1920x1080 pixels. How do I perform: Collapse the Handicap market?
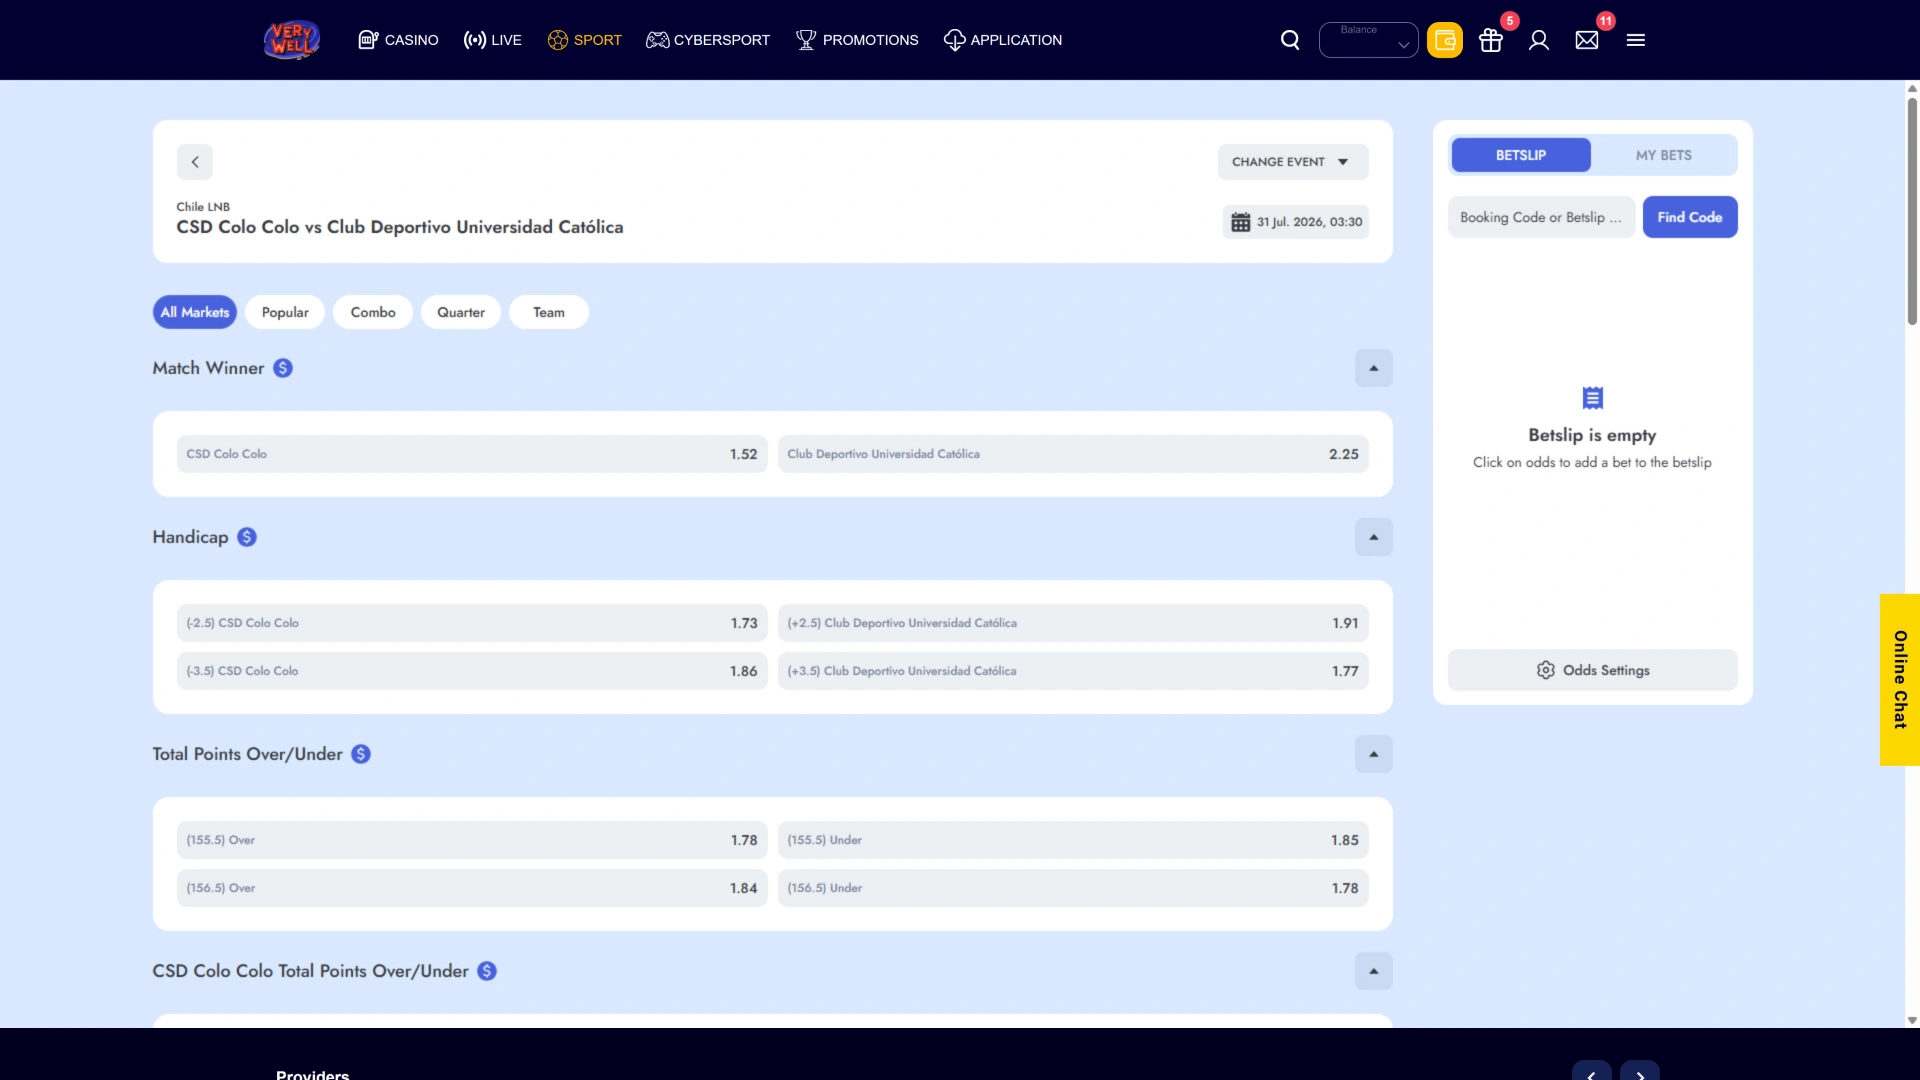(1374, 537)
